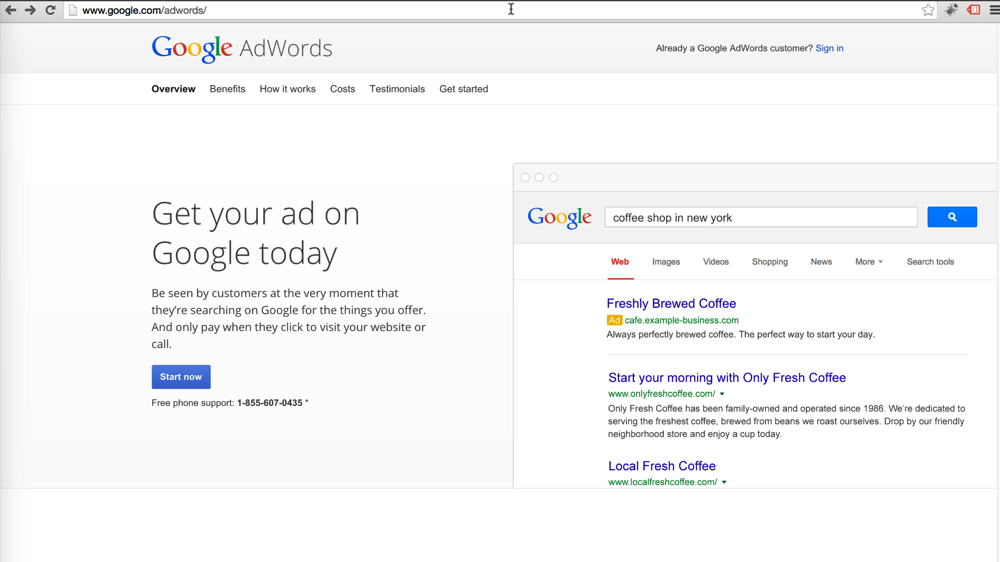
Task: Select the Images search tab
Action: tap(666, 262)
